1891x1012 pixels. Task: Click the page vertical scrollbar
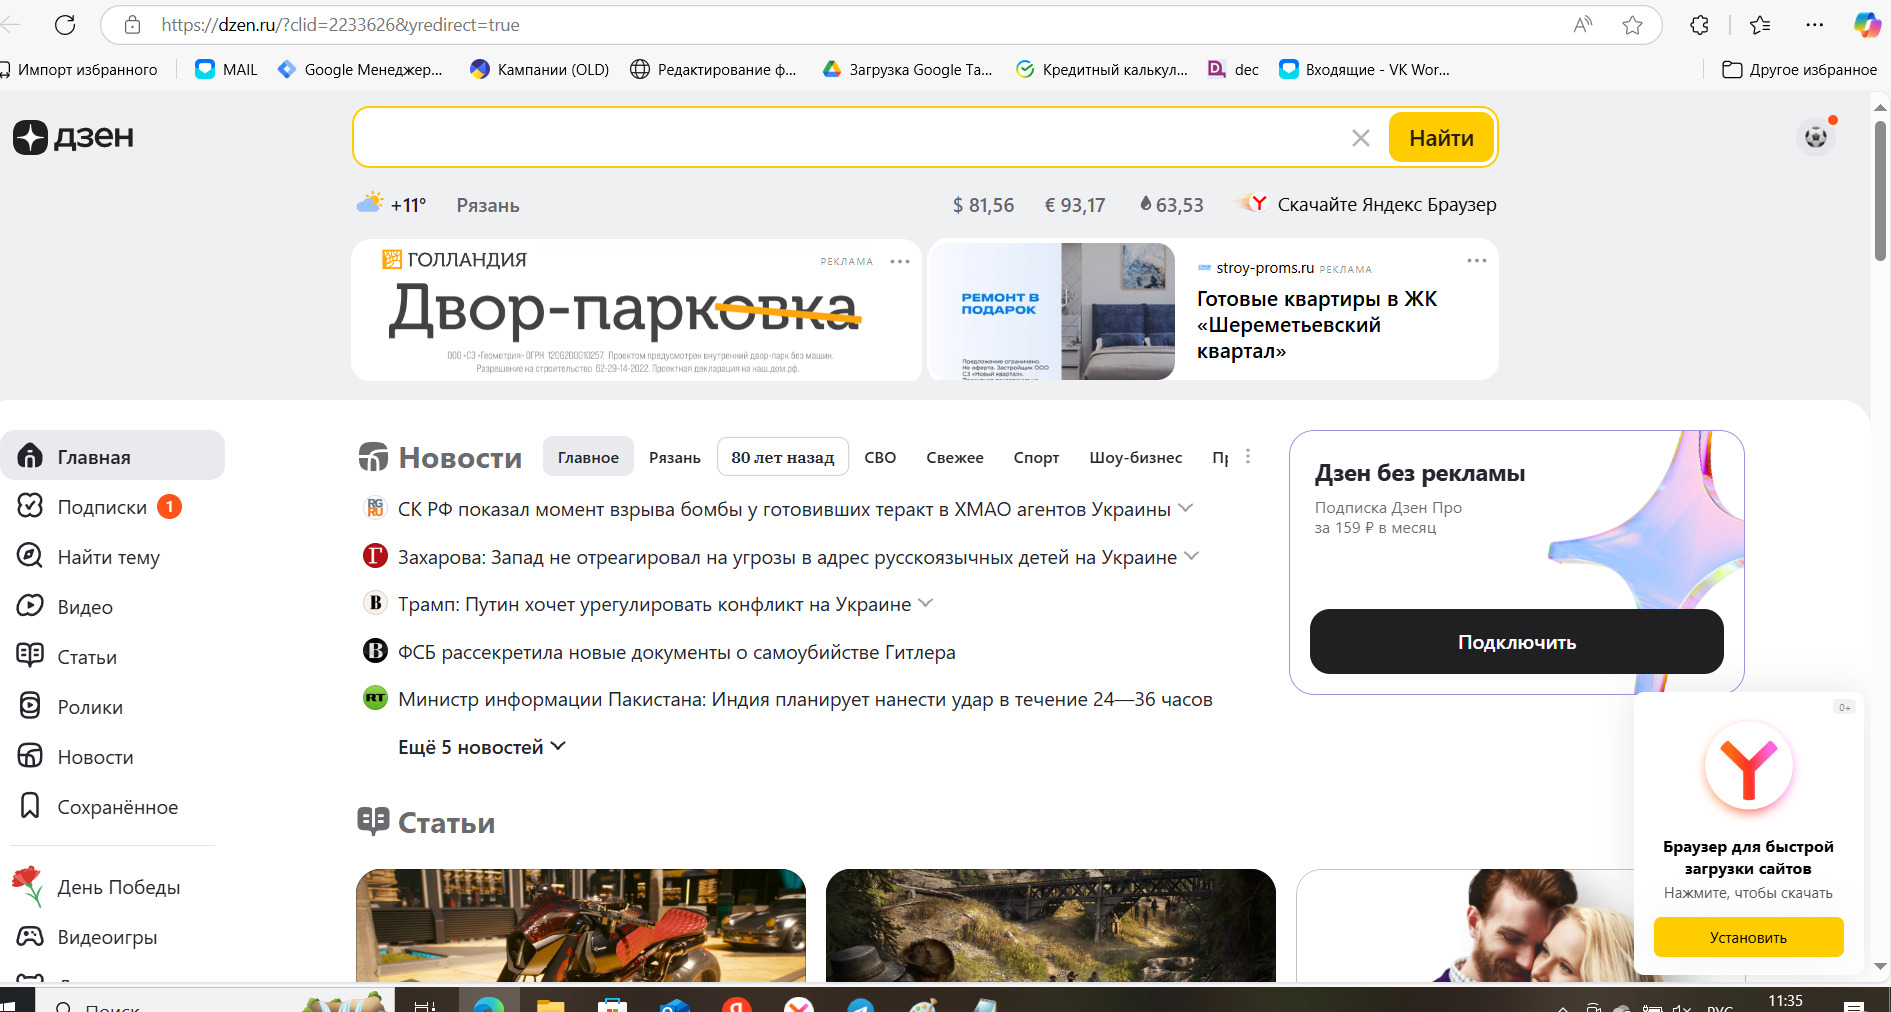pos(1880,190)
